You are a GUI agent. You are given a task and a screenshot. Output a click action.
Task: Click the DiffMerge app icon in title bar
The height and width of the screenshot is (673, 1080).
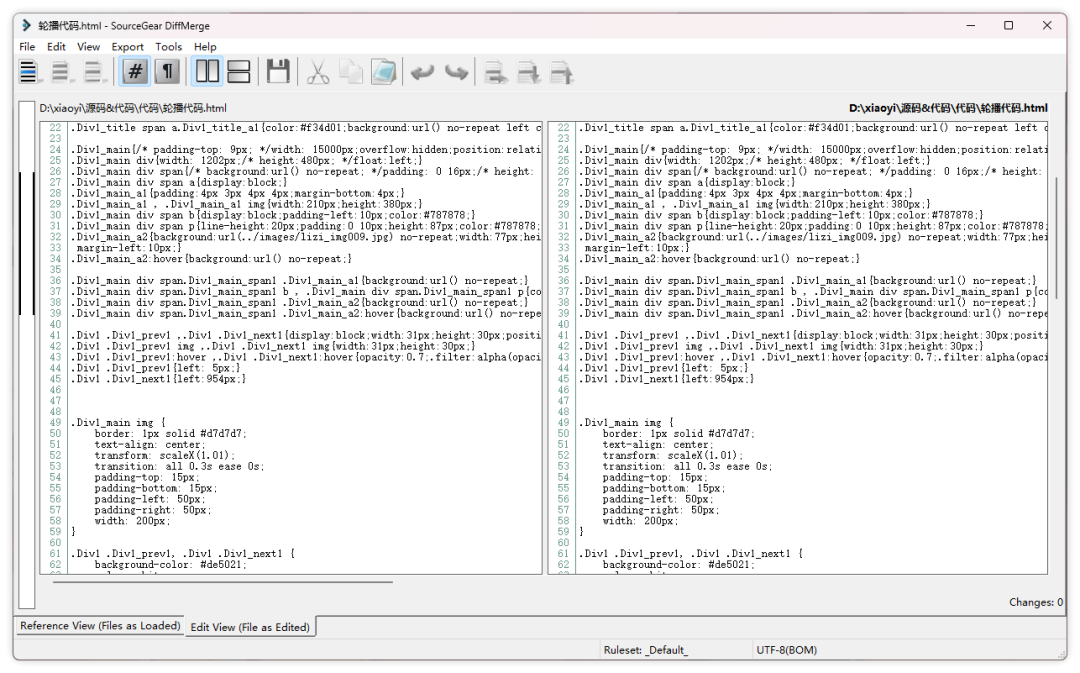coord(26,25)
